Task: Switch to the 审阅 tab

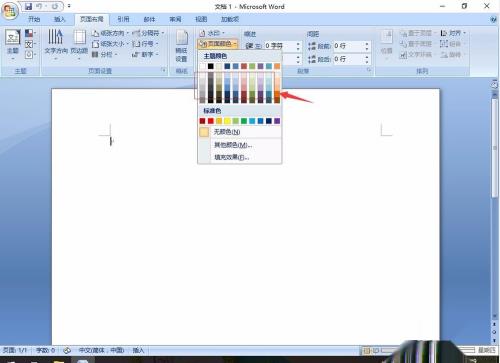Action: tap(175, 19)
